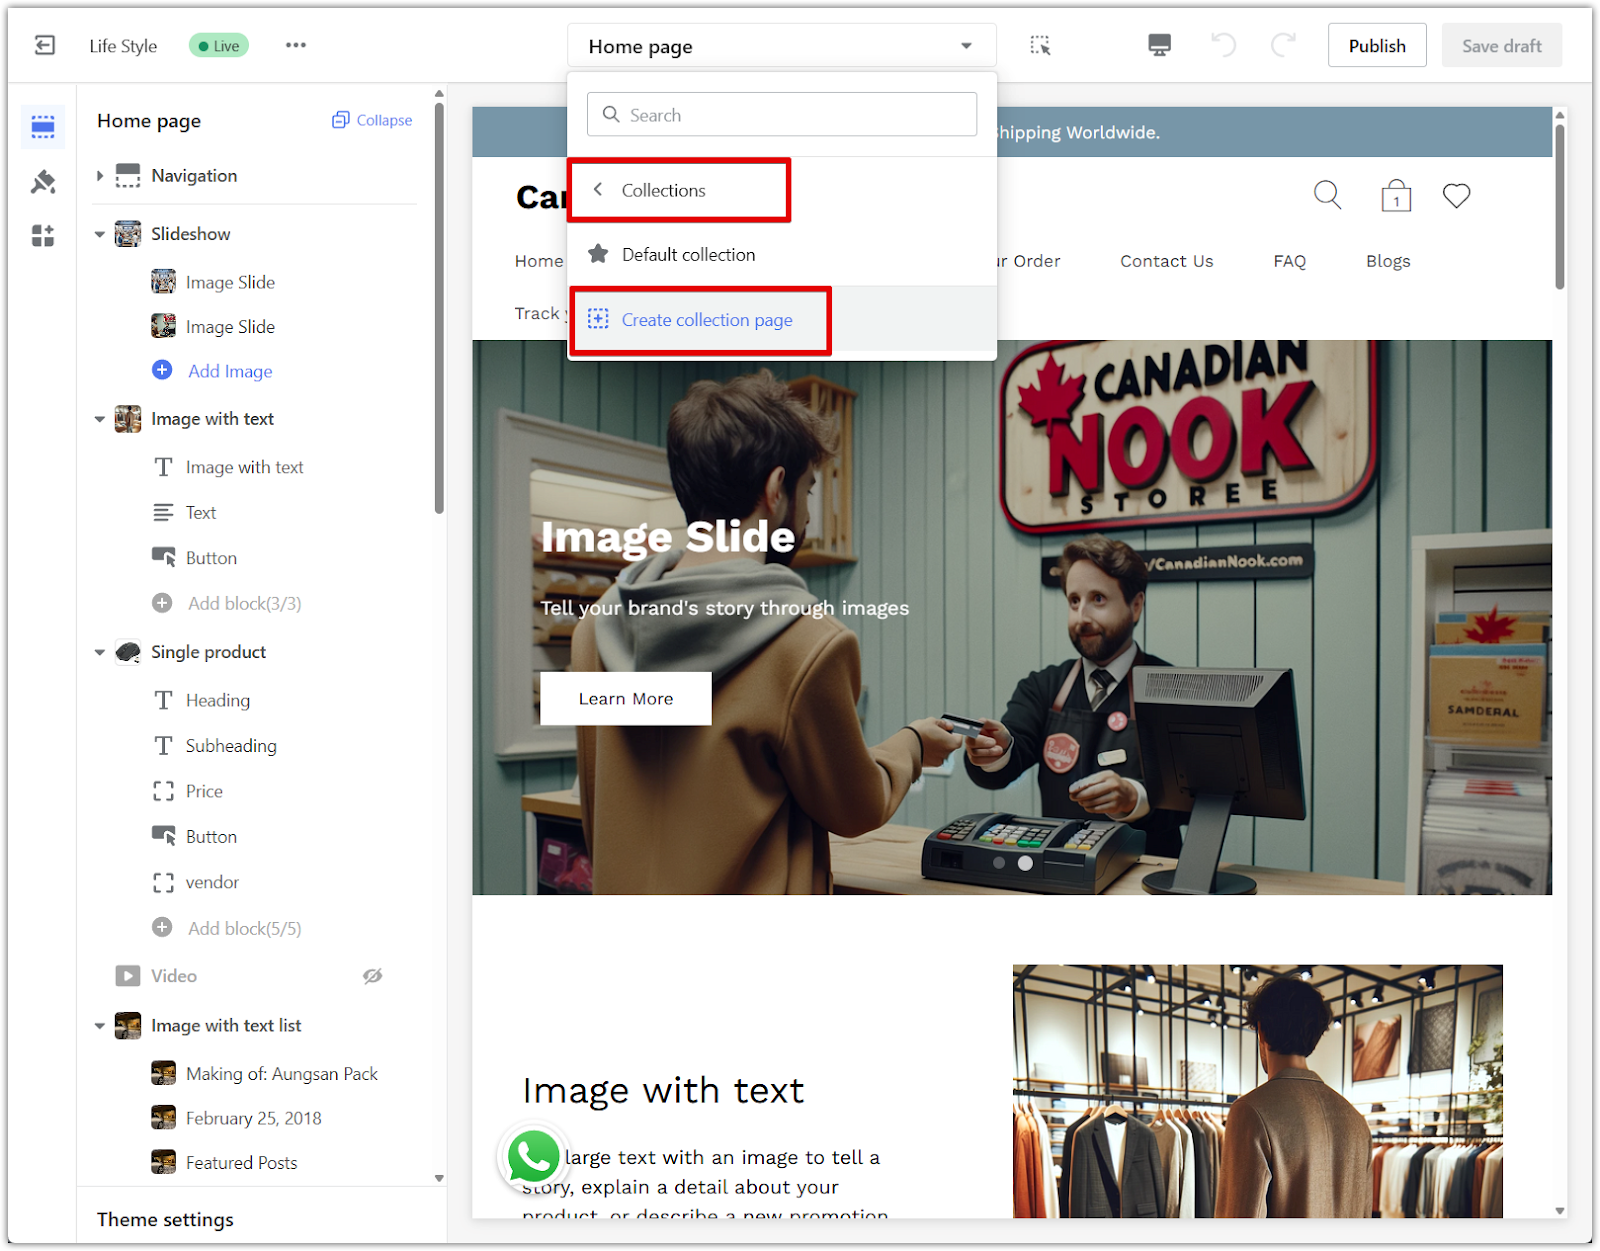
Task: Click the Collapse link in sidebar
Action: [384, 120]
